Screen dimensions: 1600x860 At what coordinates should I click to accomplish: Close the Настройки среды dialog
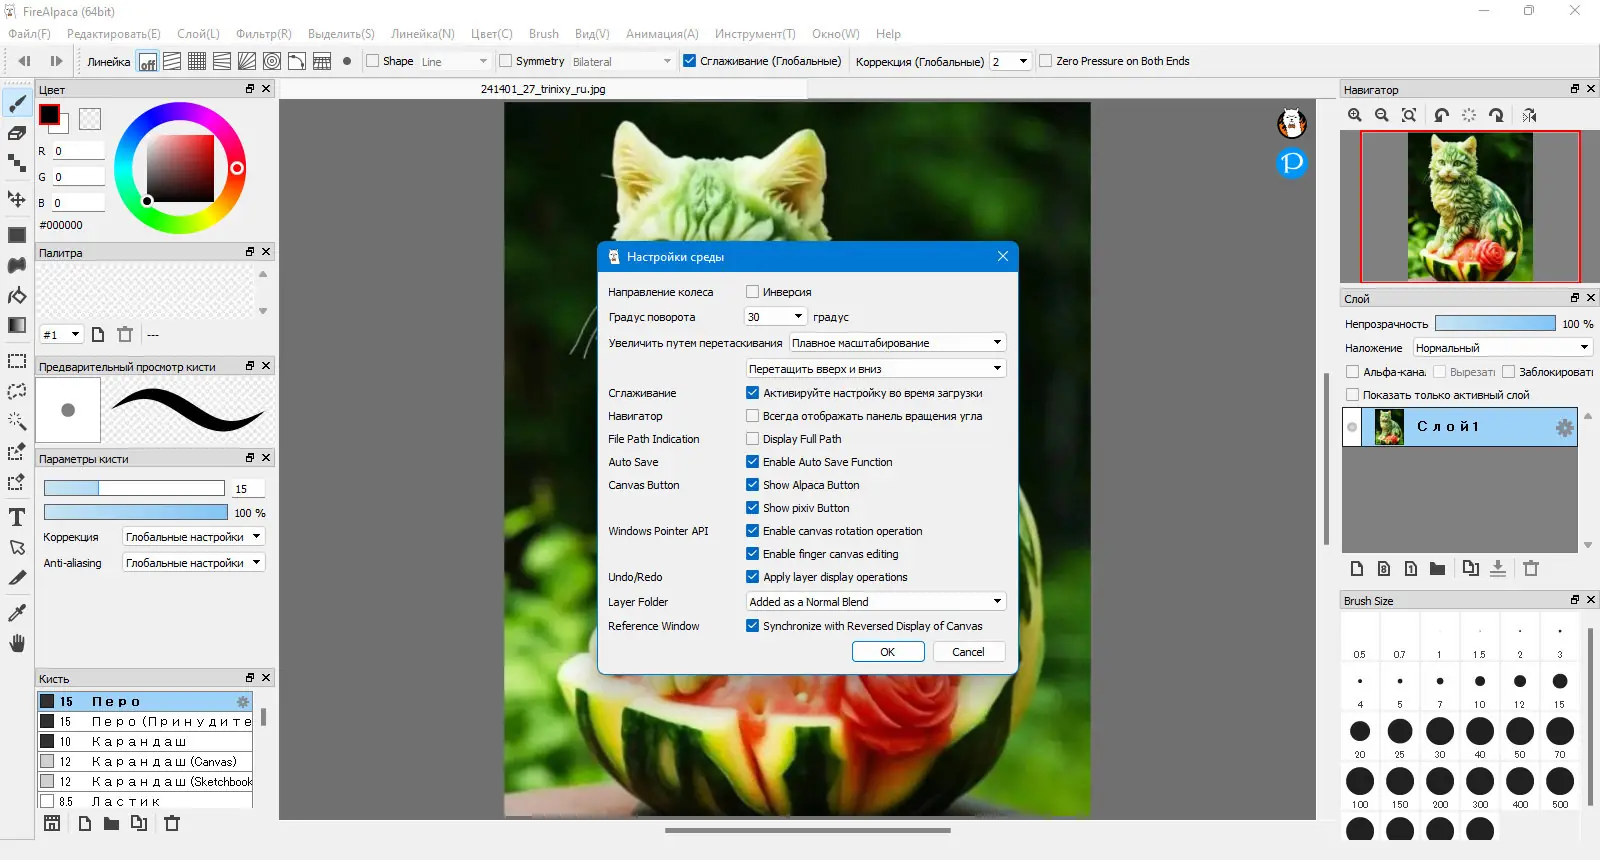click(1003, 256)
